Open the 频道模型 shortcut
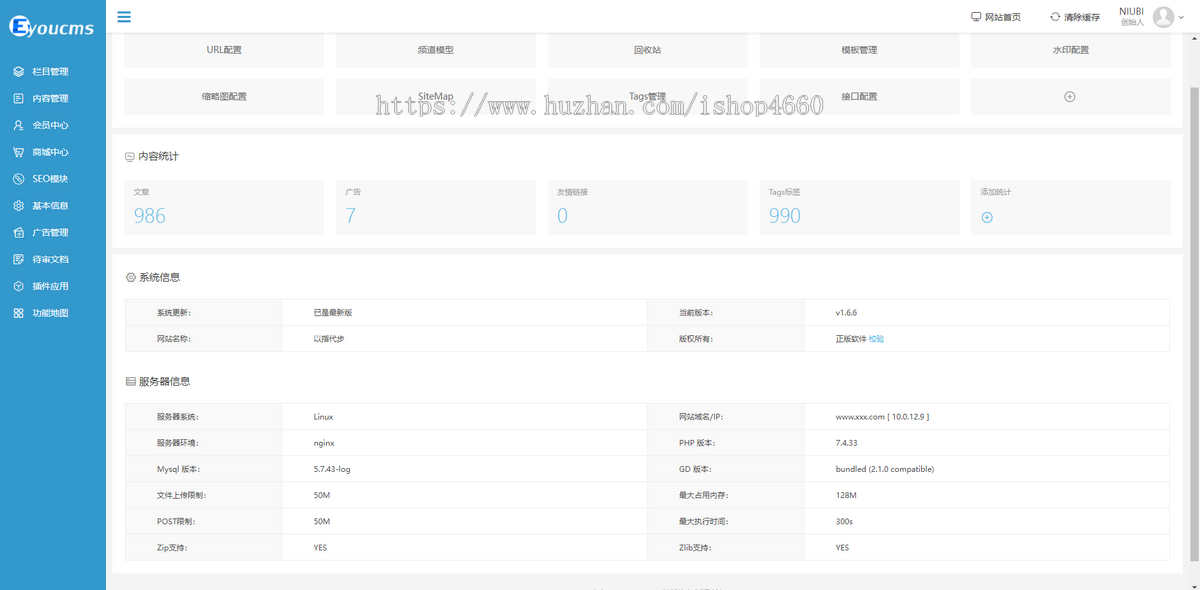Image resolution: width=1200 pixels, height=590 pixels. [x=436, y=50]
